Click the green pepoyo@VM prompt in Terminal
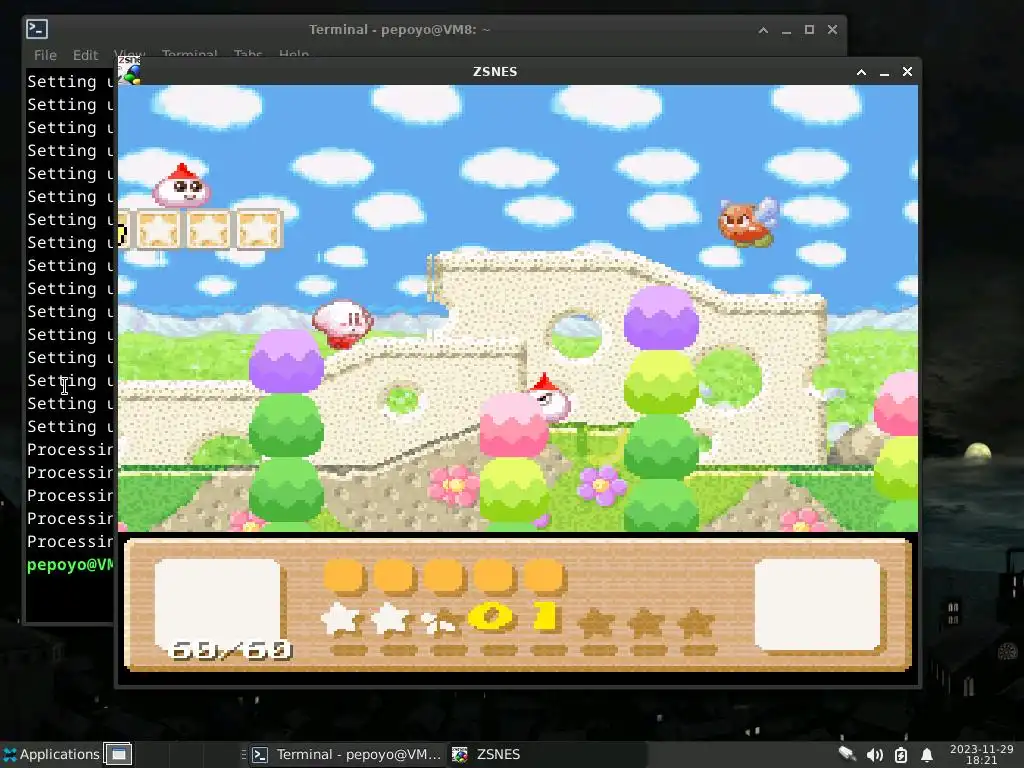1024x768 pixels. (70, 565)
